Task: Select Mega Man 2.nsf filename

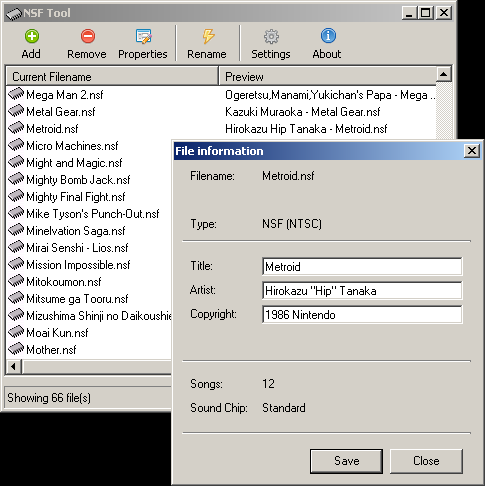Action: point(65,95)
